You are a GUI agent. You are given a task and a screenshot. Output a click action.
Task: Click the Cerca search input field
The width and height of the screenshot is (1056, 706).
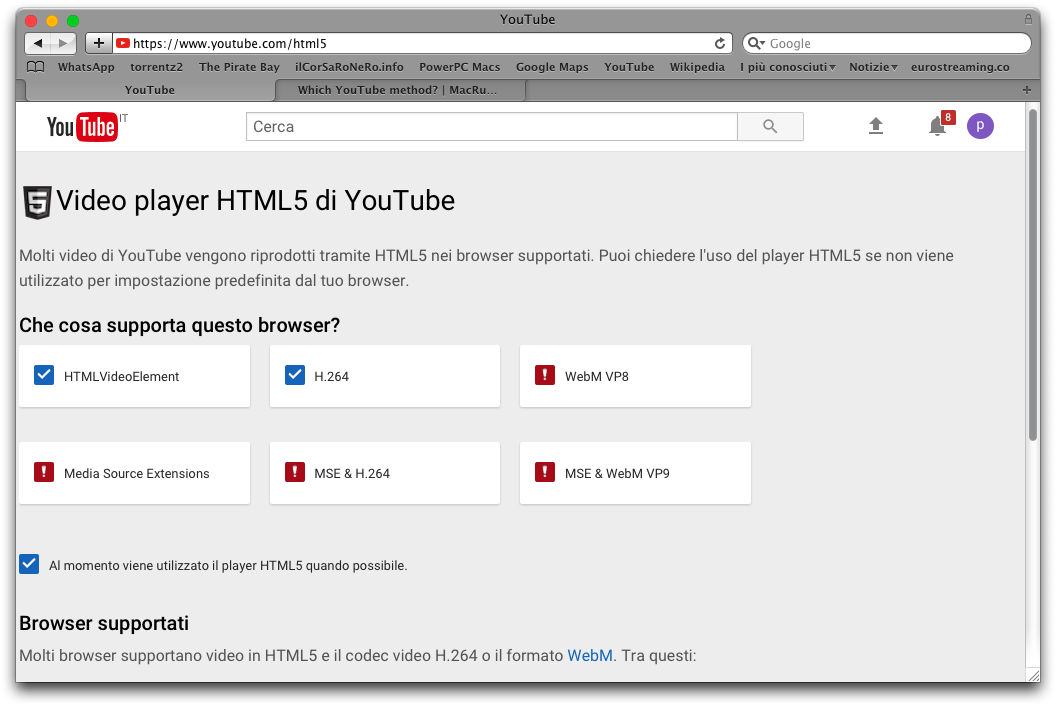tap(492, 127)
